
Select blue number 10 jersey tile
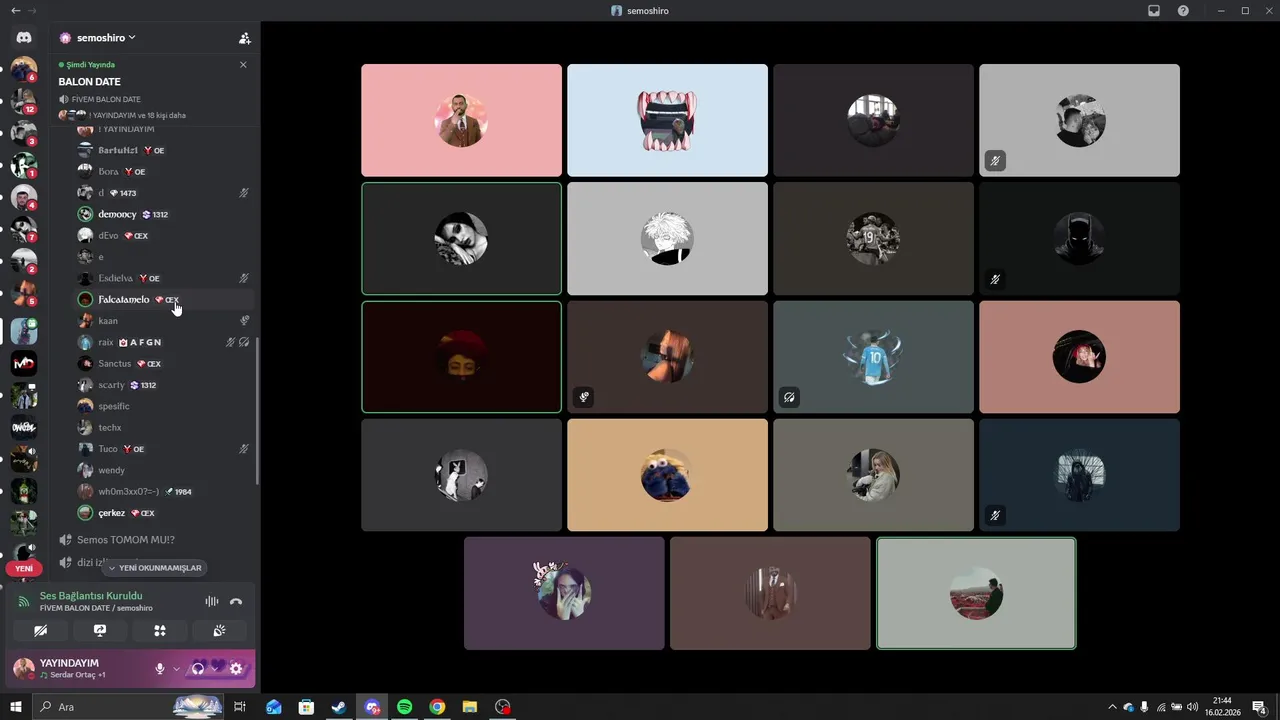pos(873,356)
